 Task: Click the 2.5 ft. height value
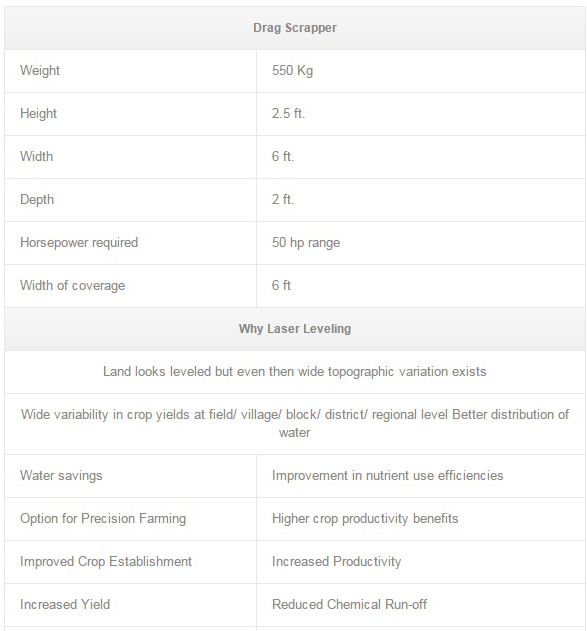(x=288, y=113)
